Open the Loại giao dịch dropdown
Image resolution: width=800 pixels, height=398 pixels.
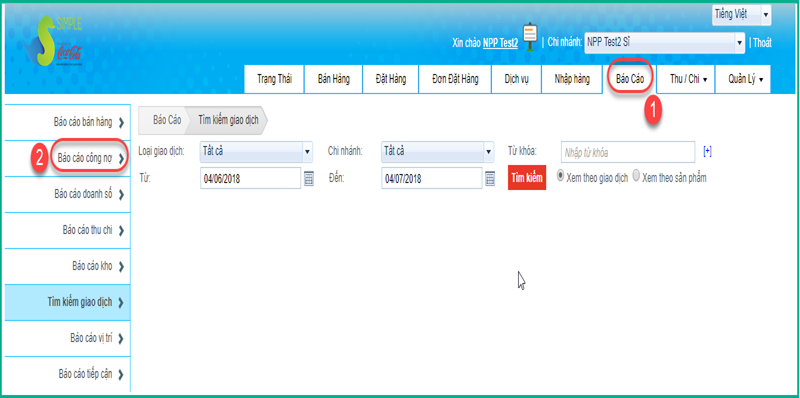[256, 151]
